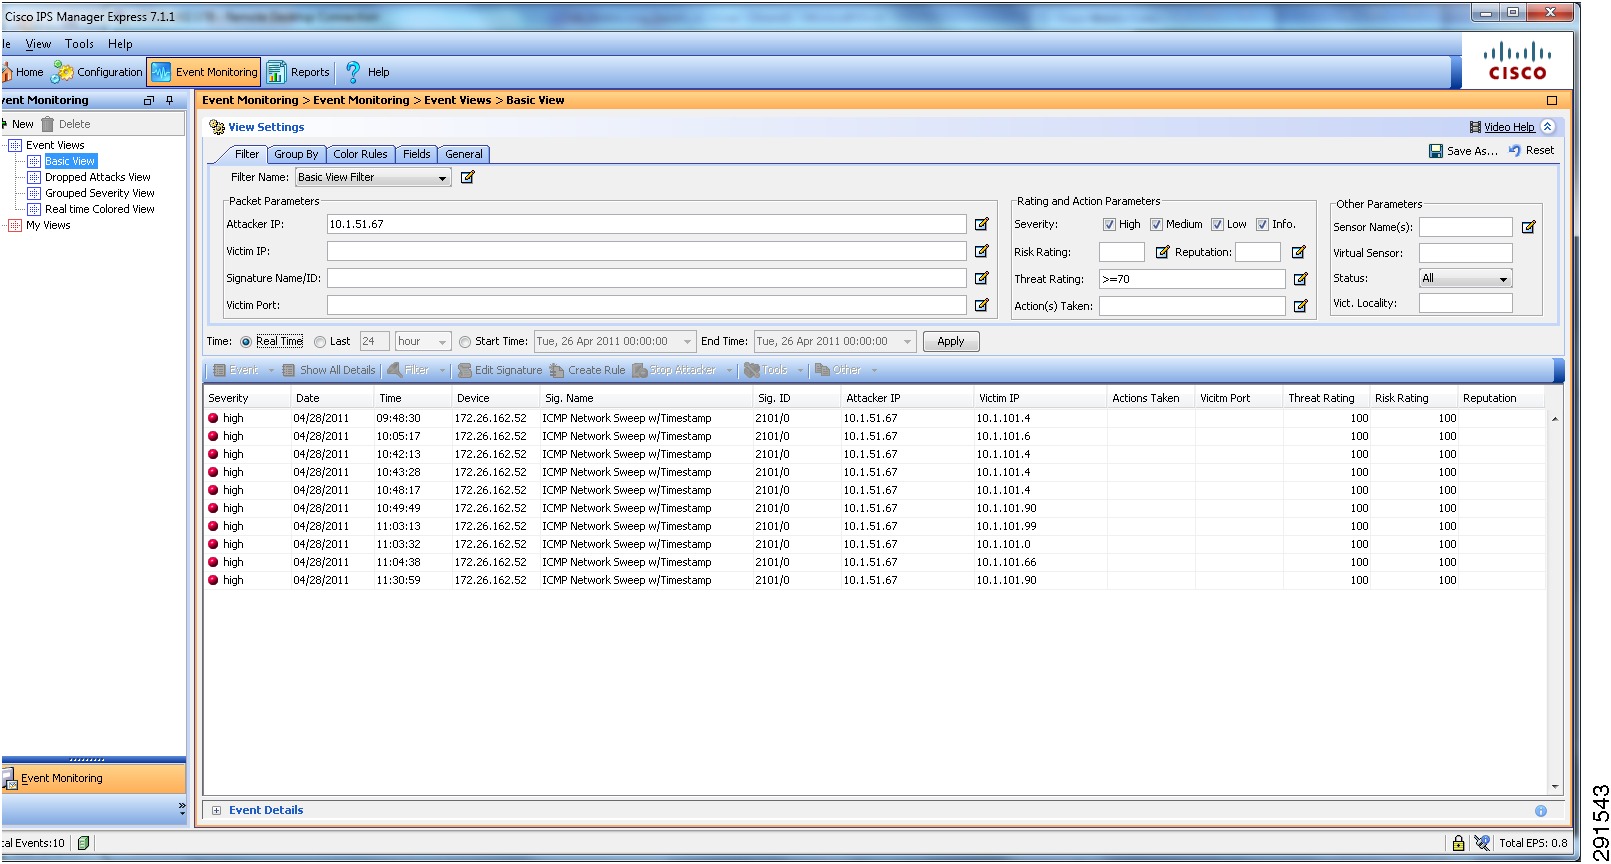Click the Save As disk icon

(x=1436, y=151)
